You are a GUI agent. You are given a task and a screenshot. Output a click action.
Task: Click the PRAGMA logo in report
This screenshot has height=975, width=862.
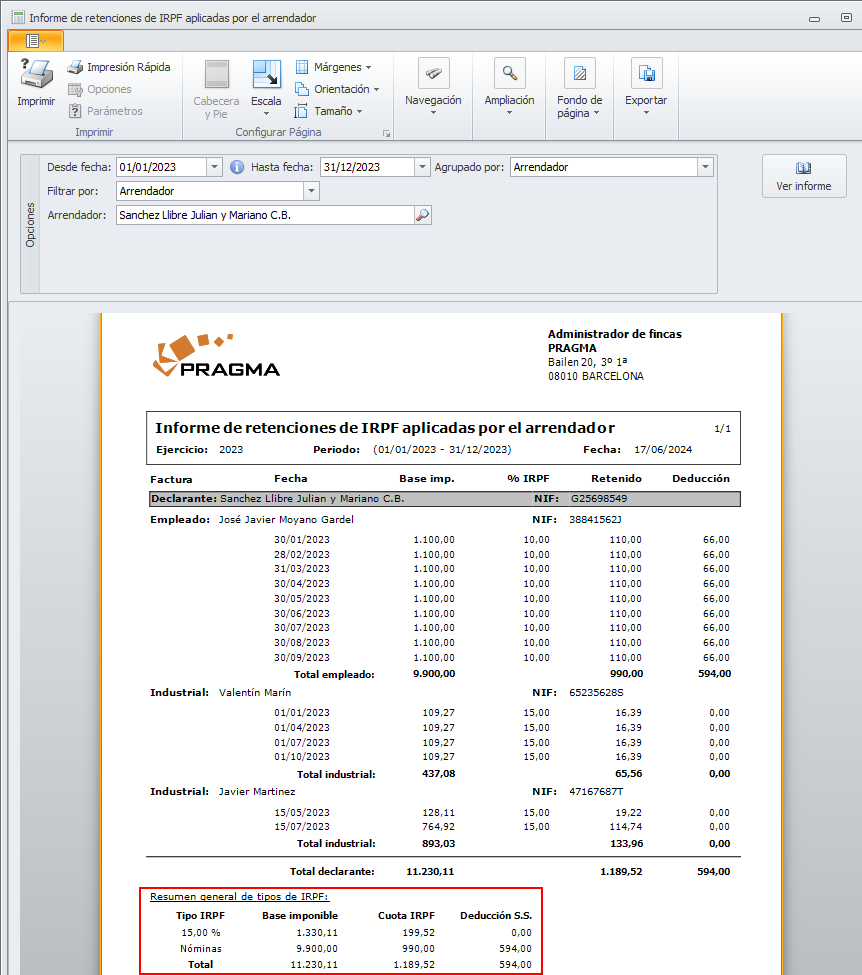click(x=216, y=355)
